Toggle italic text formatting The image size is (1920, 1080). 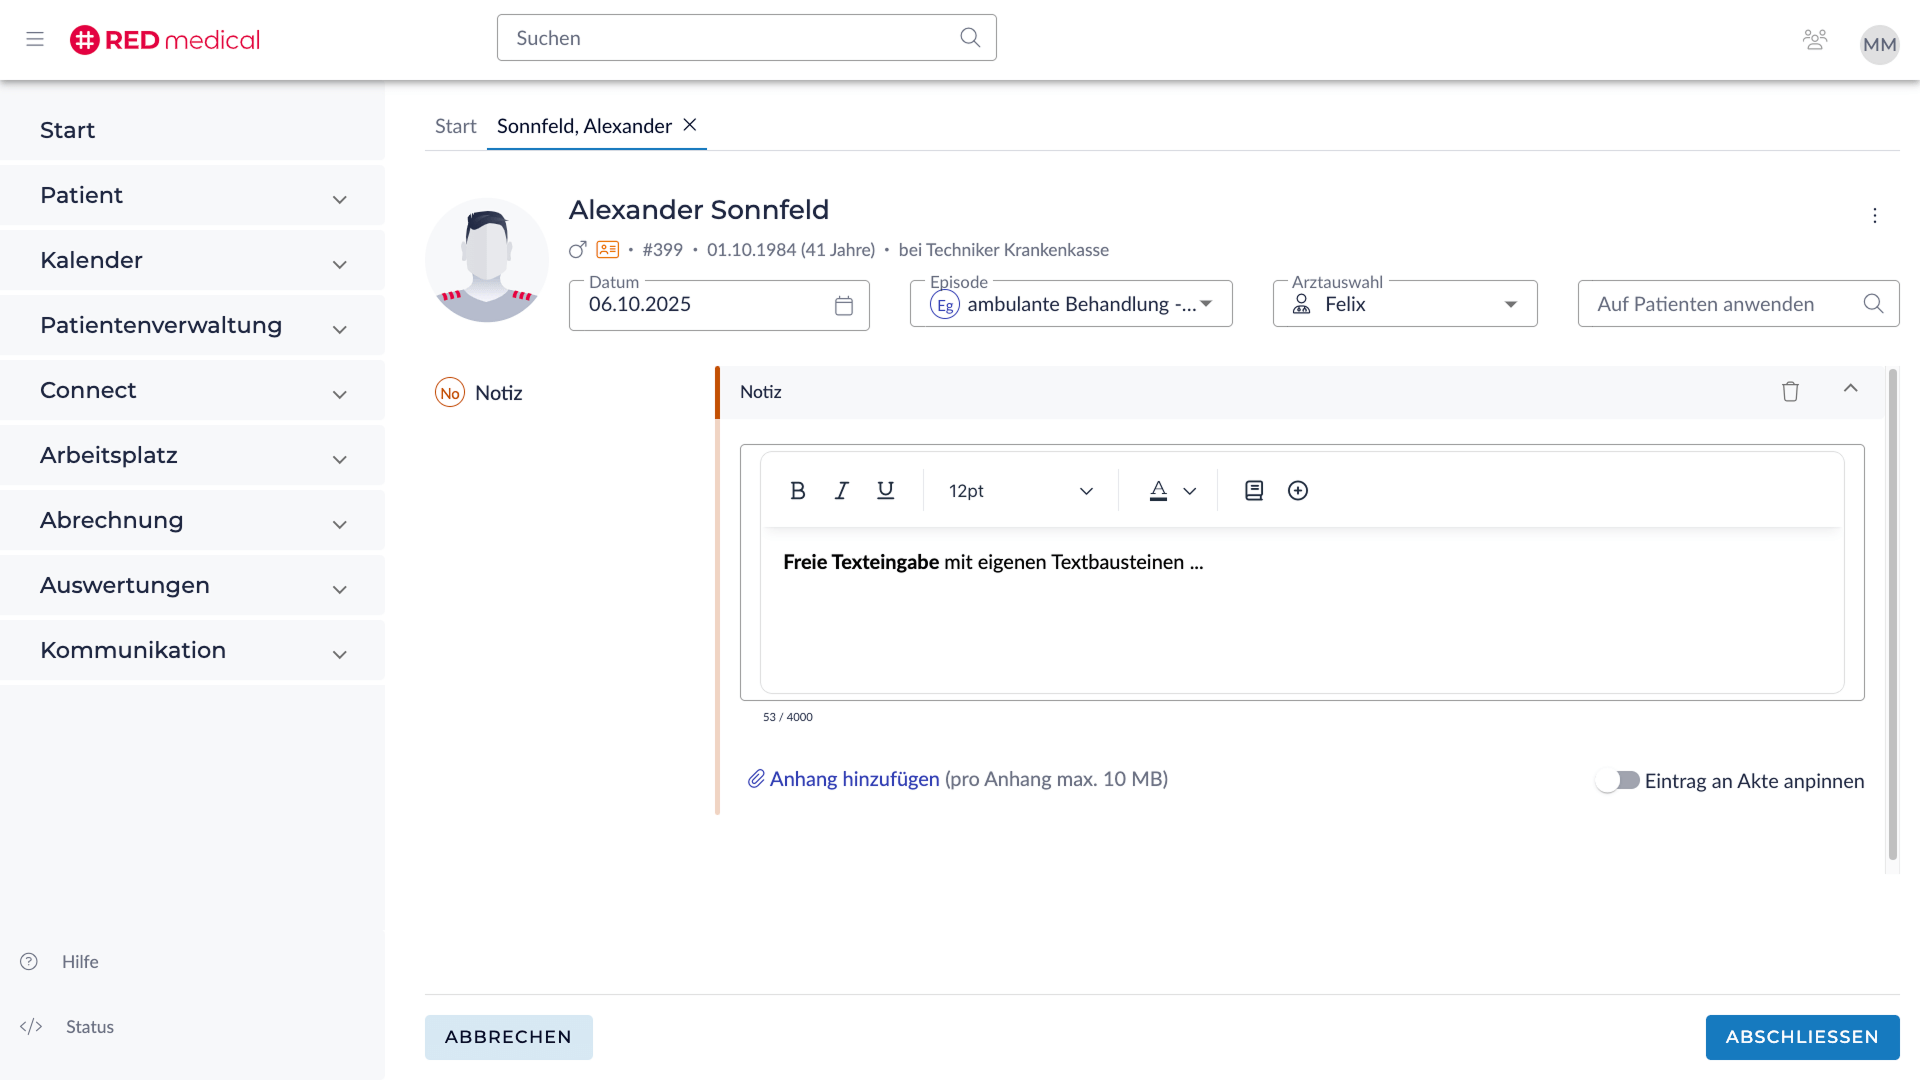[841, 491]
